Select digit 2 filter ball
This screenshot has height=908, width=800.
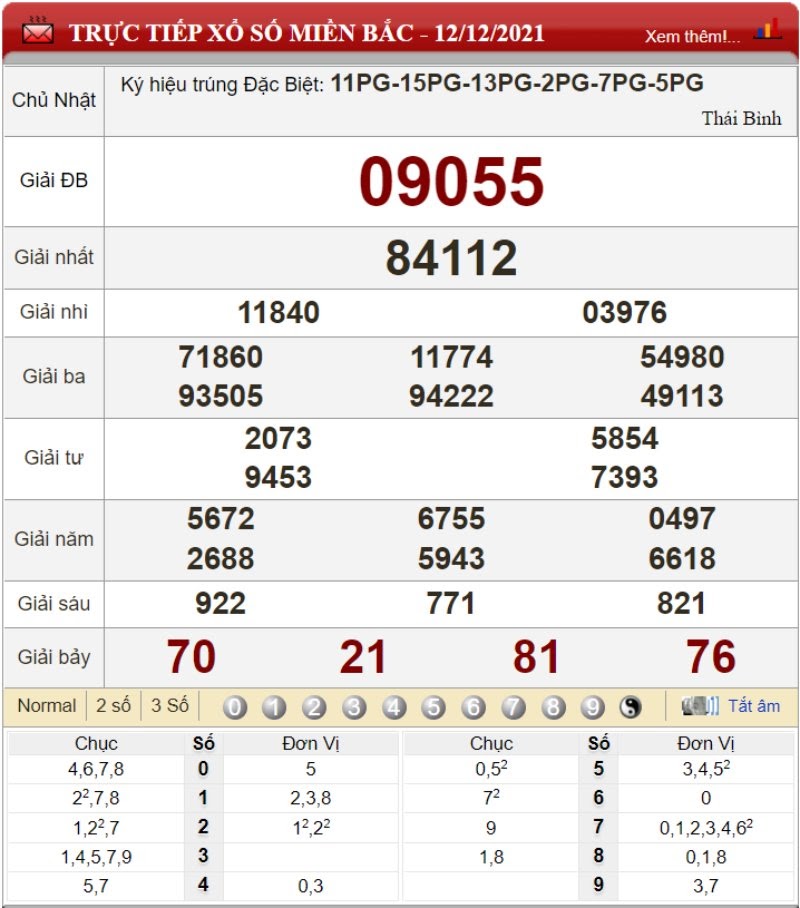tap(314, 707)
